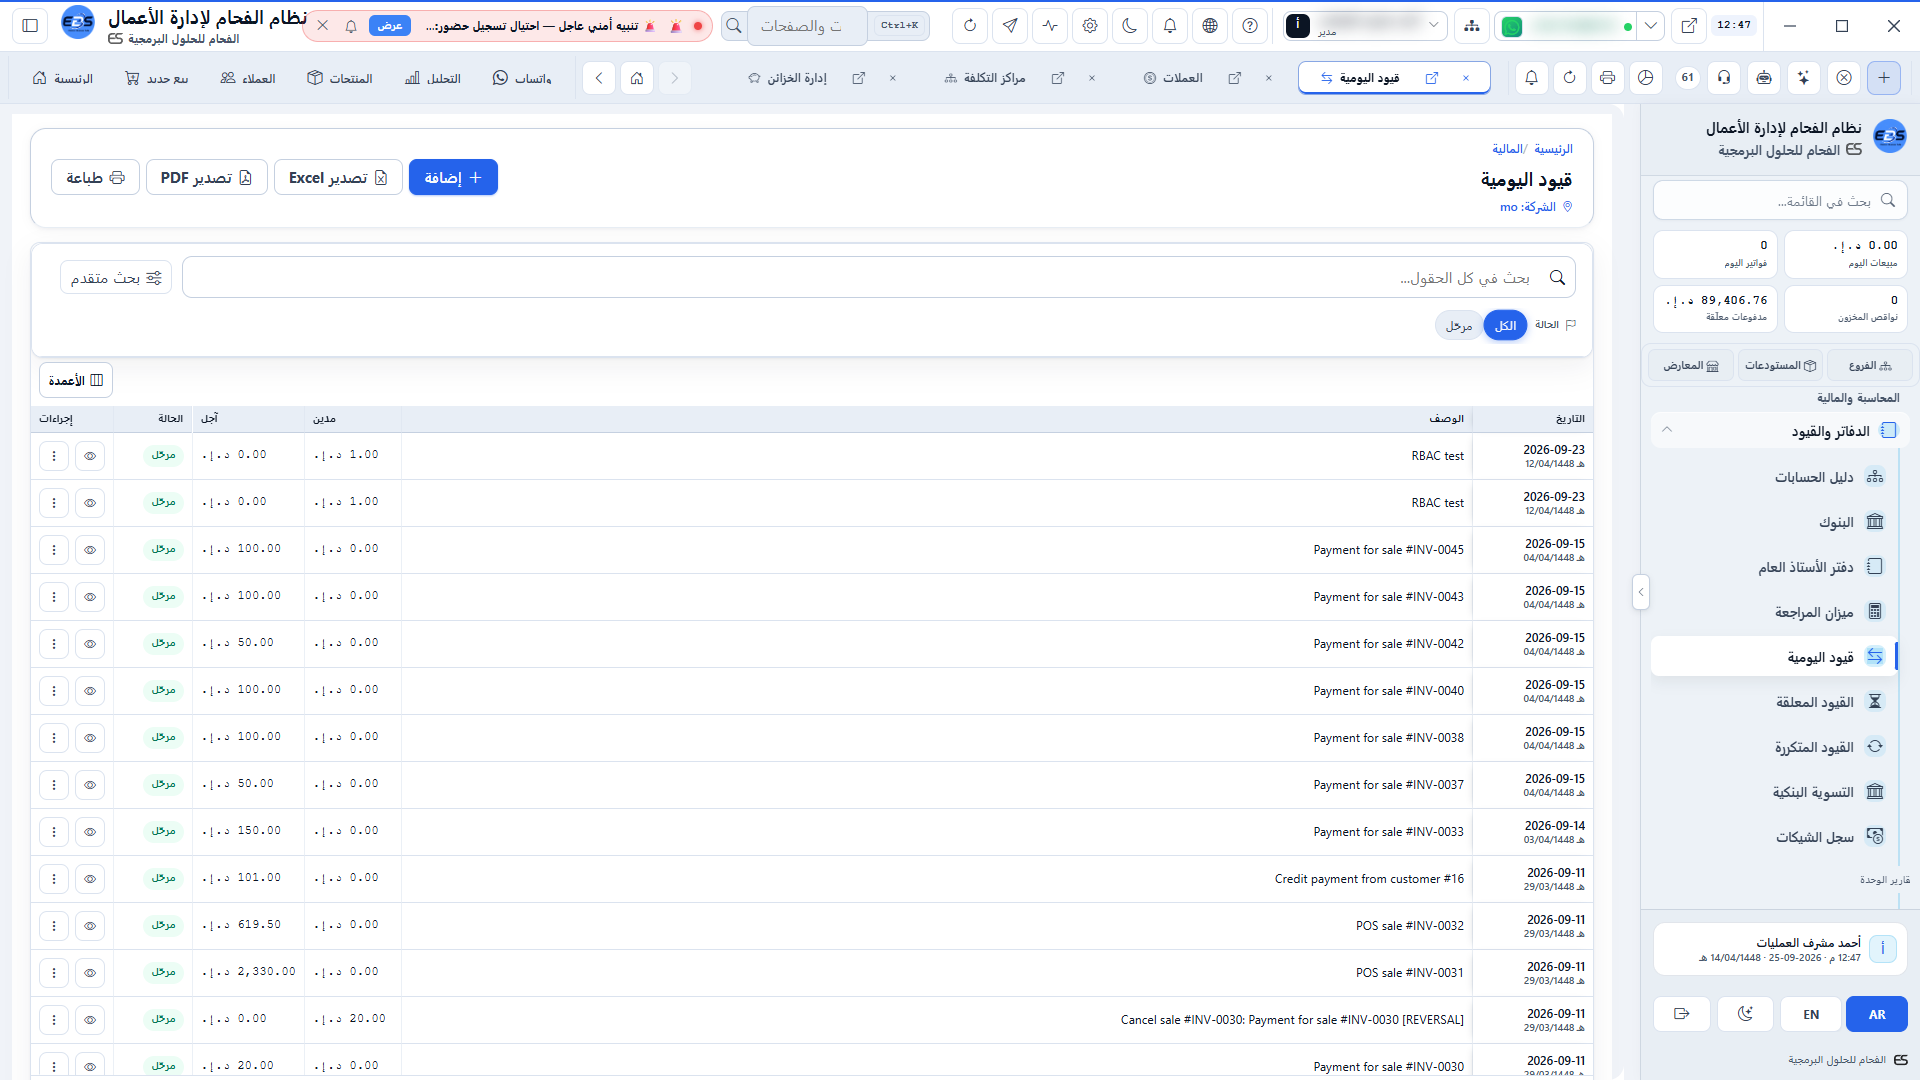Switch interface language to EN
1920x1080 pixels.
point(1811,1014)
